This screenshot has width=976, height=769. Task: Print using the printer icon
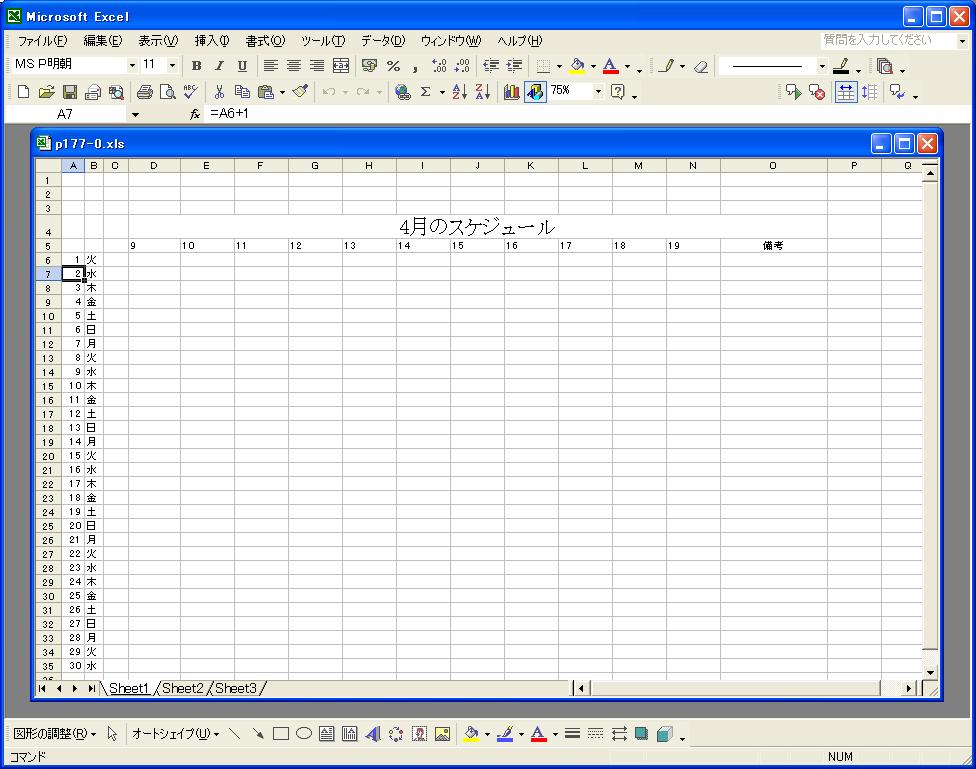tap(144, 92)
